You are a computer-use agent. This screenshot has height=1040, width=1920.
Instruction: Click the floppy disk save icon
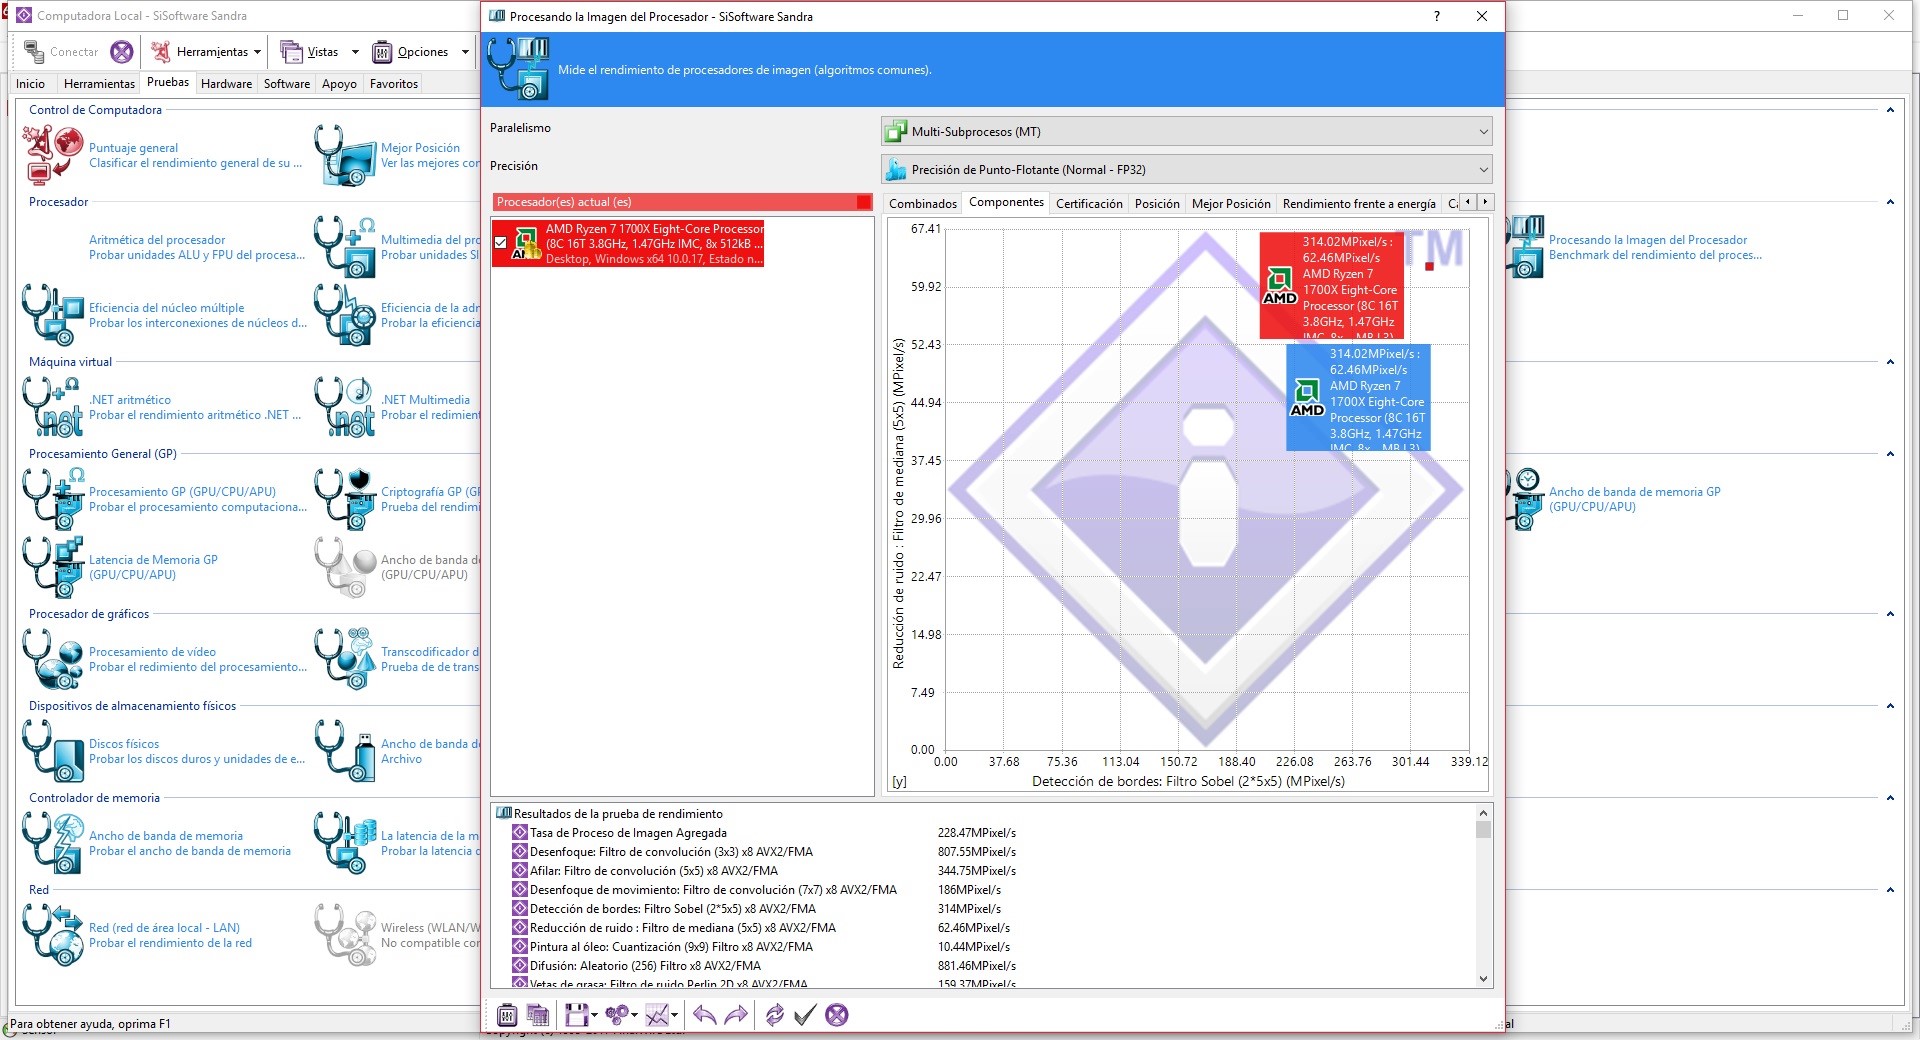[576, 1015]
